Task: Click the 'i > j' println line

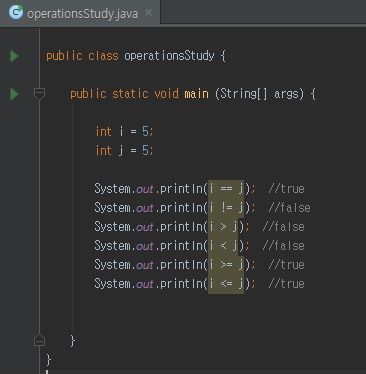Action: tap(199, 227)
